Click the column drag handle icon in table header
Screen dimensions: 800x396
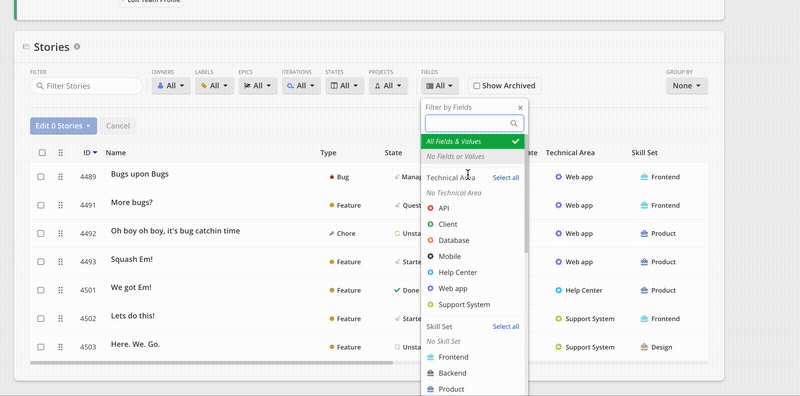(x=60, y=153)
